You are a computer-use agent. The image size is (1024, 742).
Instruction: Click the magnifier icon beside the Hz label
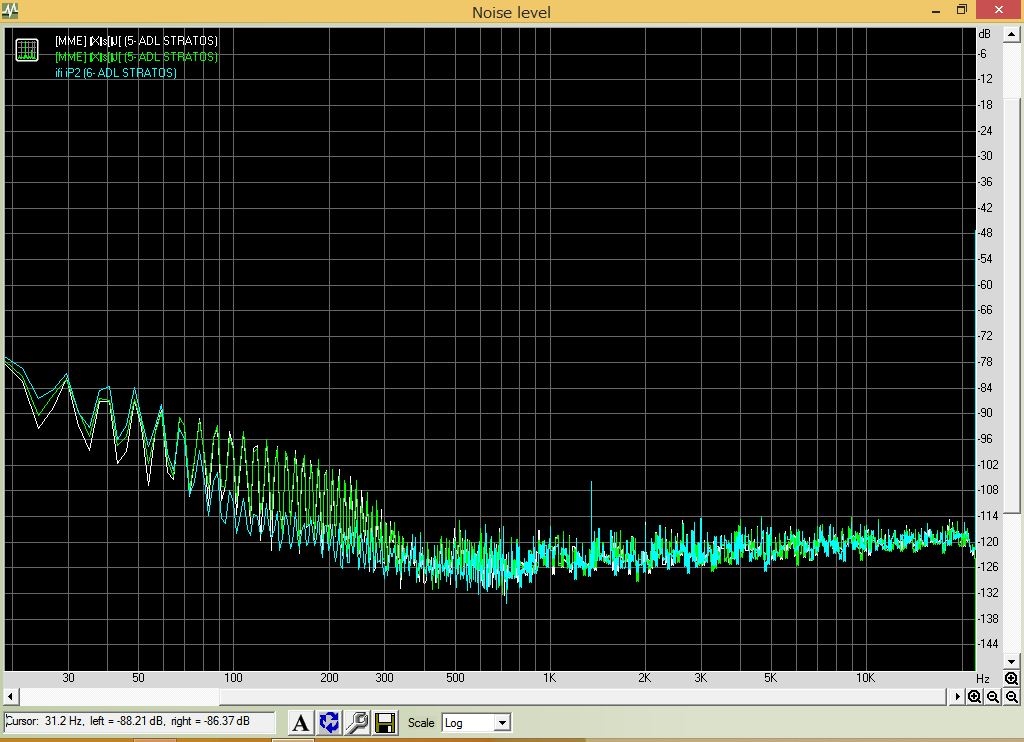(1012, 679)
